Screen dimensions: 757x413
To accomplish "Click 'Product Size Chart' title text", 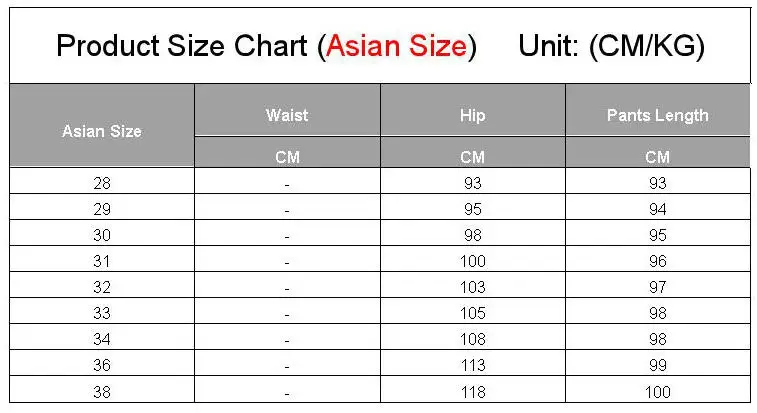I will tap(182, 46).
